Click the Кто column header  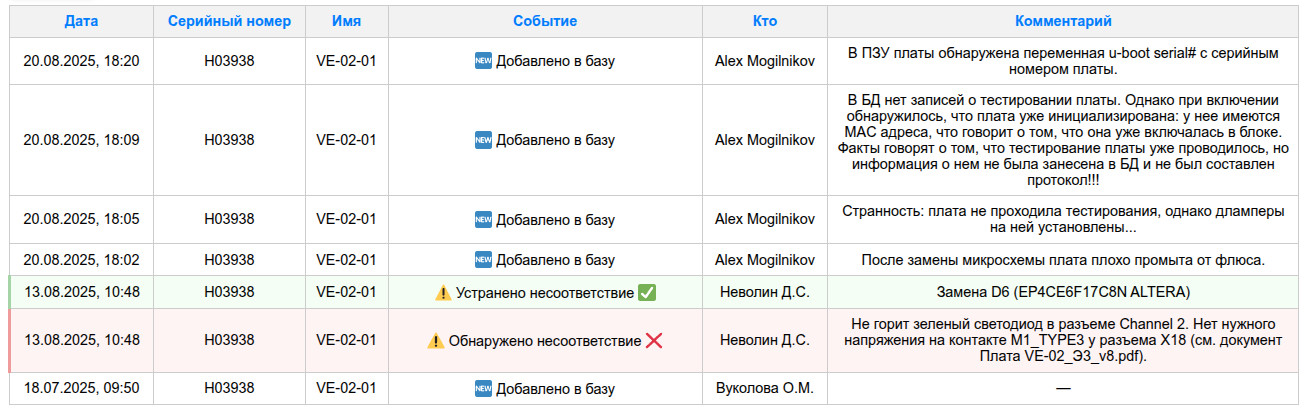(x=765, y=21)
